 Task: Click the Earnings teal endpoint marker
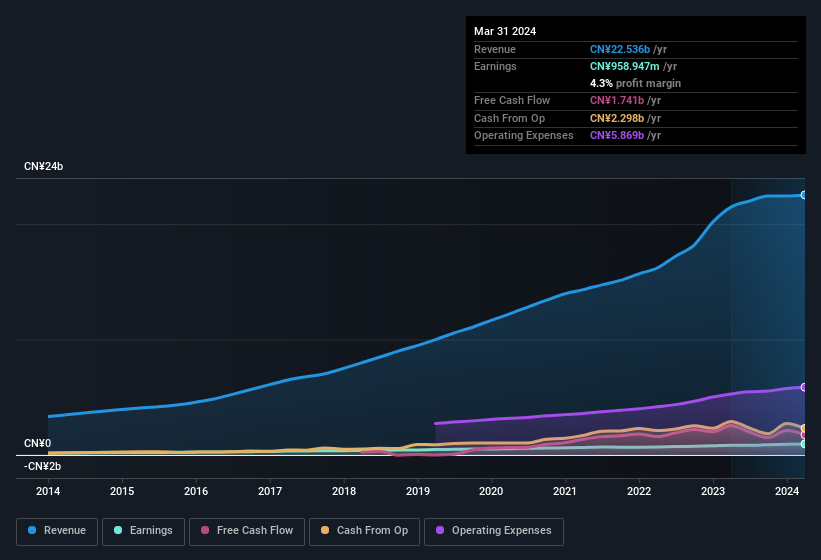pos(804,444)
